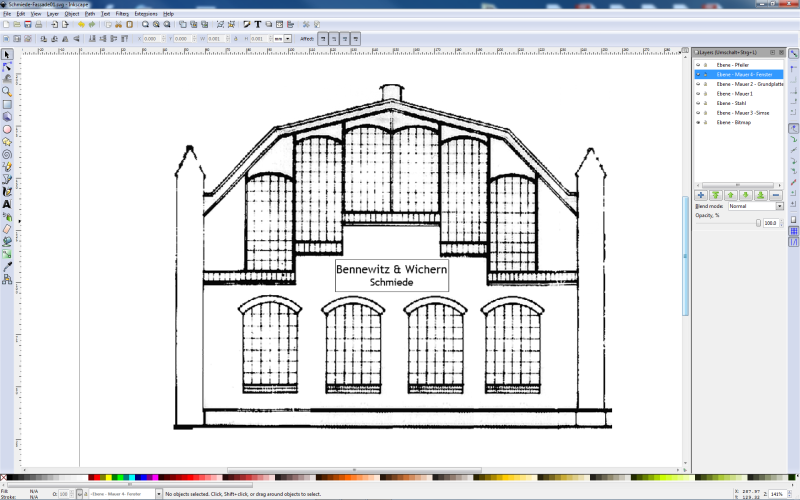The width and height of the screenshot is (800, 500).
Task: Toggle the width/height ratio lock
Action: pyautogui.click(x=236, y=39)
